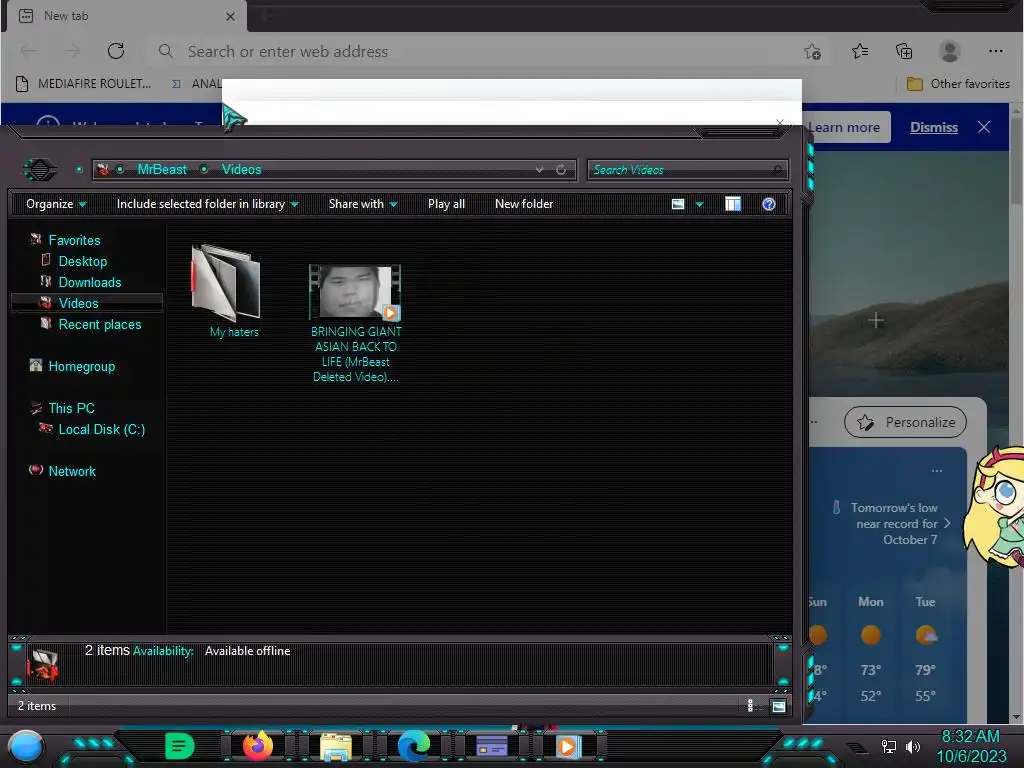Select Network in navigation pane
The width and height of the screenshot is (1024, 768).
click(x=72, y=471)
